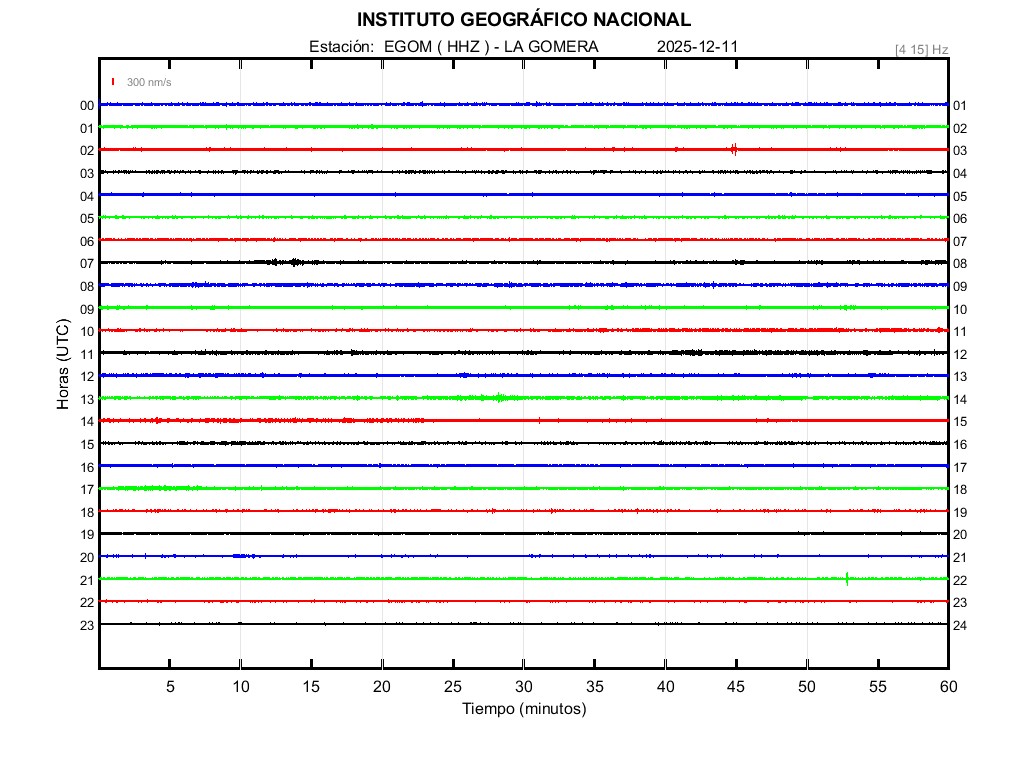This screenshot has height=768, width=1024.
Task: Click the left-side hour label 00
Action: pyautogui.click(x=87, y=105)
